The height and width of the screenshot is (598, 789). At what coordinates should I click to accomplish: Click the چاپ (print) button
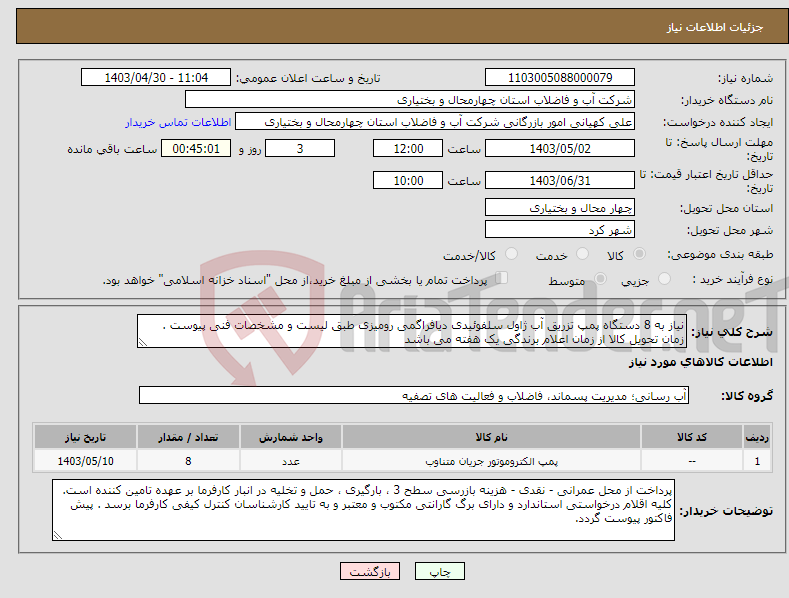439,571
